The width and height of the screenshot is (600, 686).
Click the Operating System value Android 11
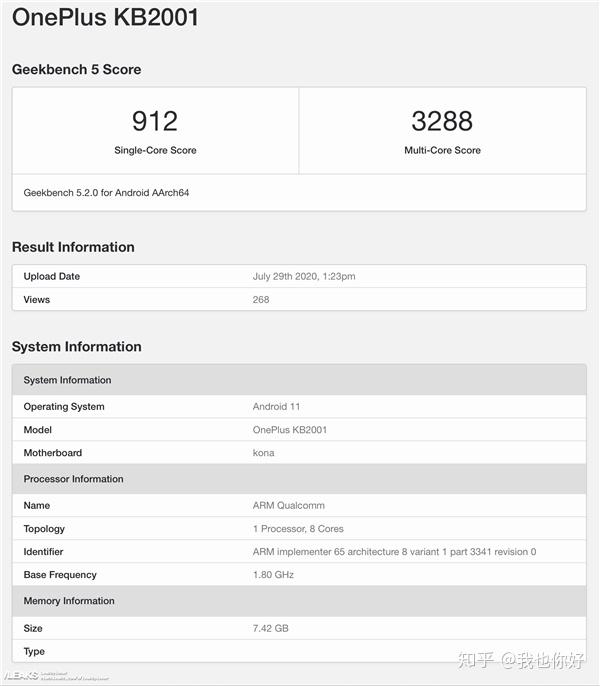coord(276,406)
